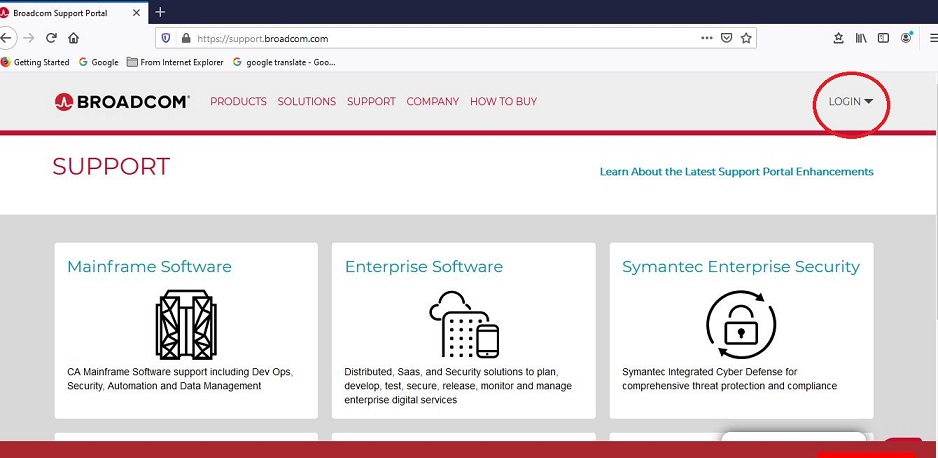Click CA Mainframe Software support description text
The image size is (938, 458).
click(180, 379)
